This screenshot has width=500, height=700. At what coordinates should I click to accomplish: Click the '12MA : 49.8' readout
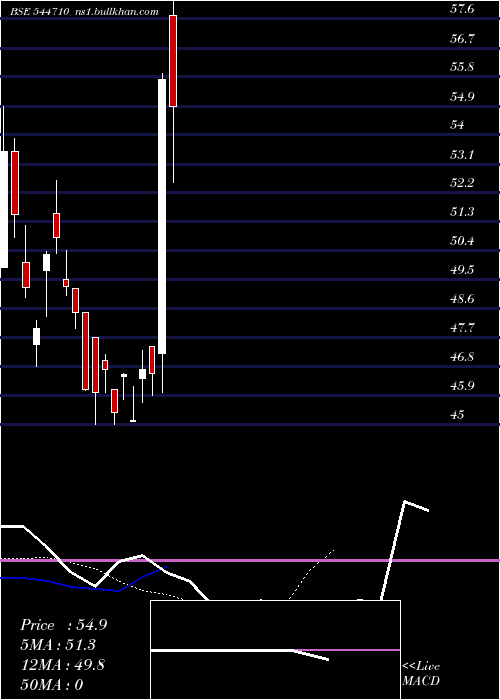pos(62,665)
